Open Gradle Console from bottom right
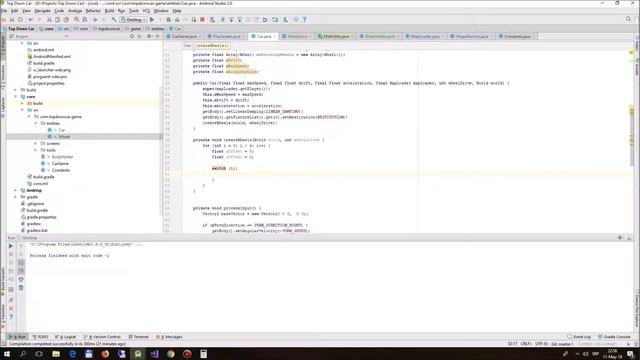Image resolution: width=640 pixels, height=360 pixels. [x=614, y=337]
